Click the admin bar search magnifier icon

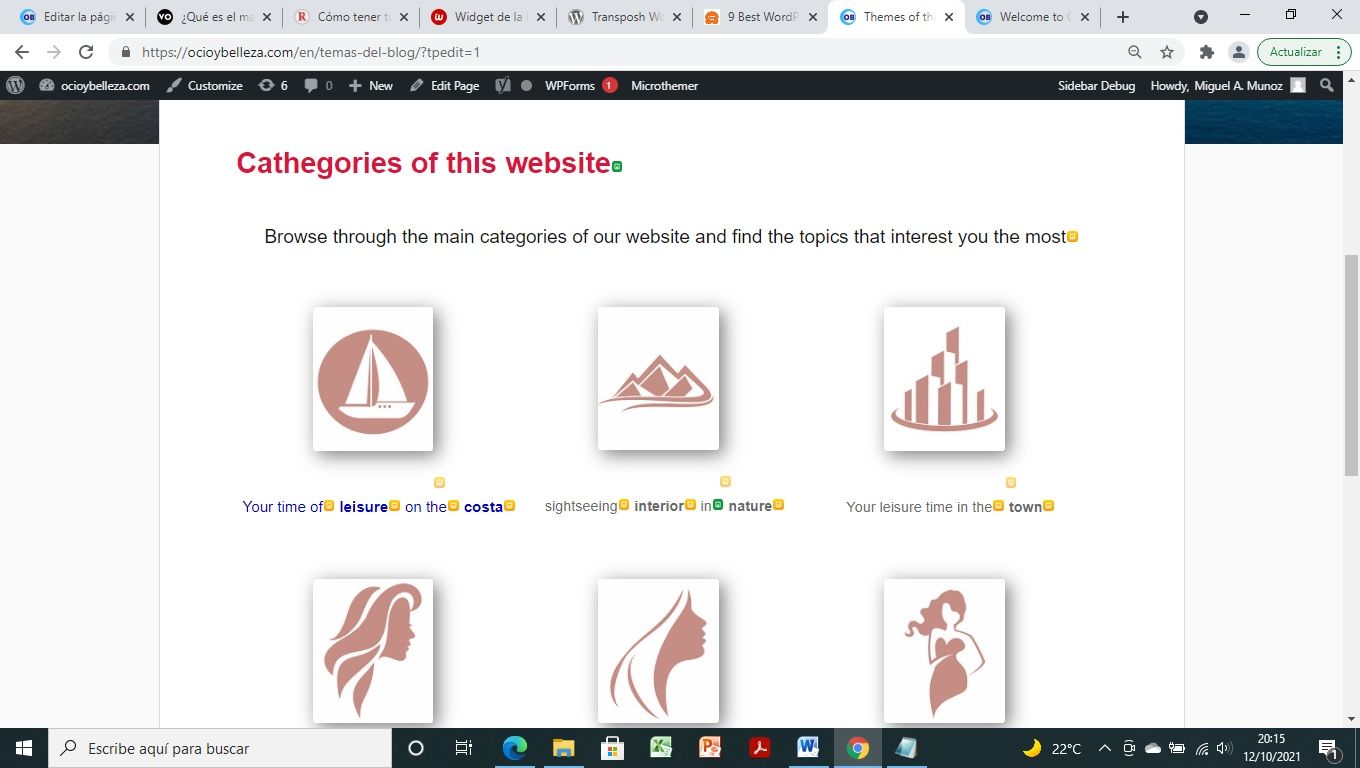(1327, 86)
